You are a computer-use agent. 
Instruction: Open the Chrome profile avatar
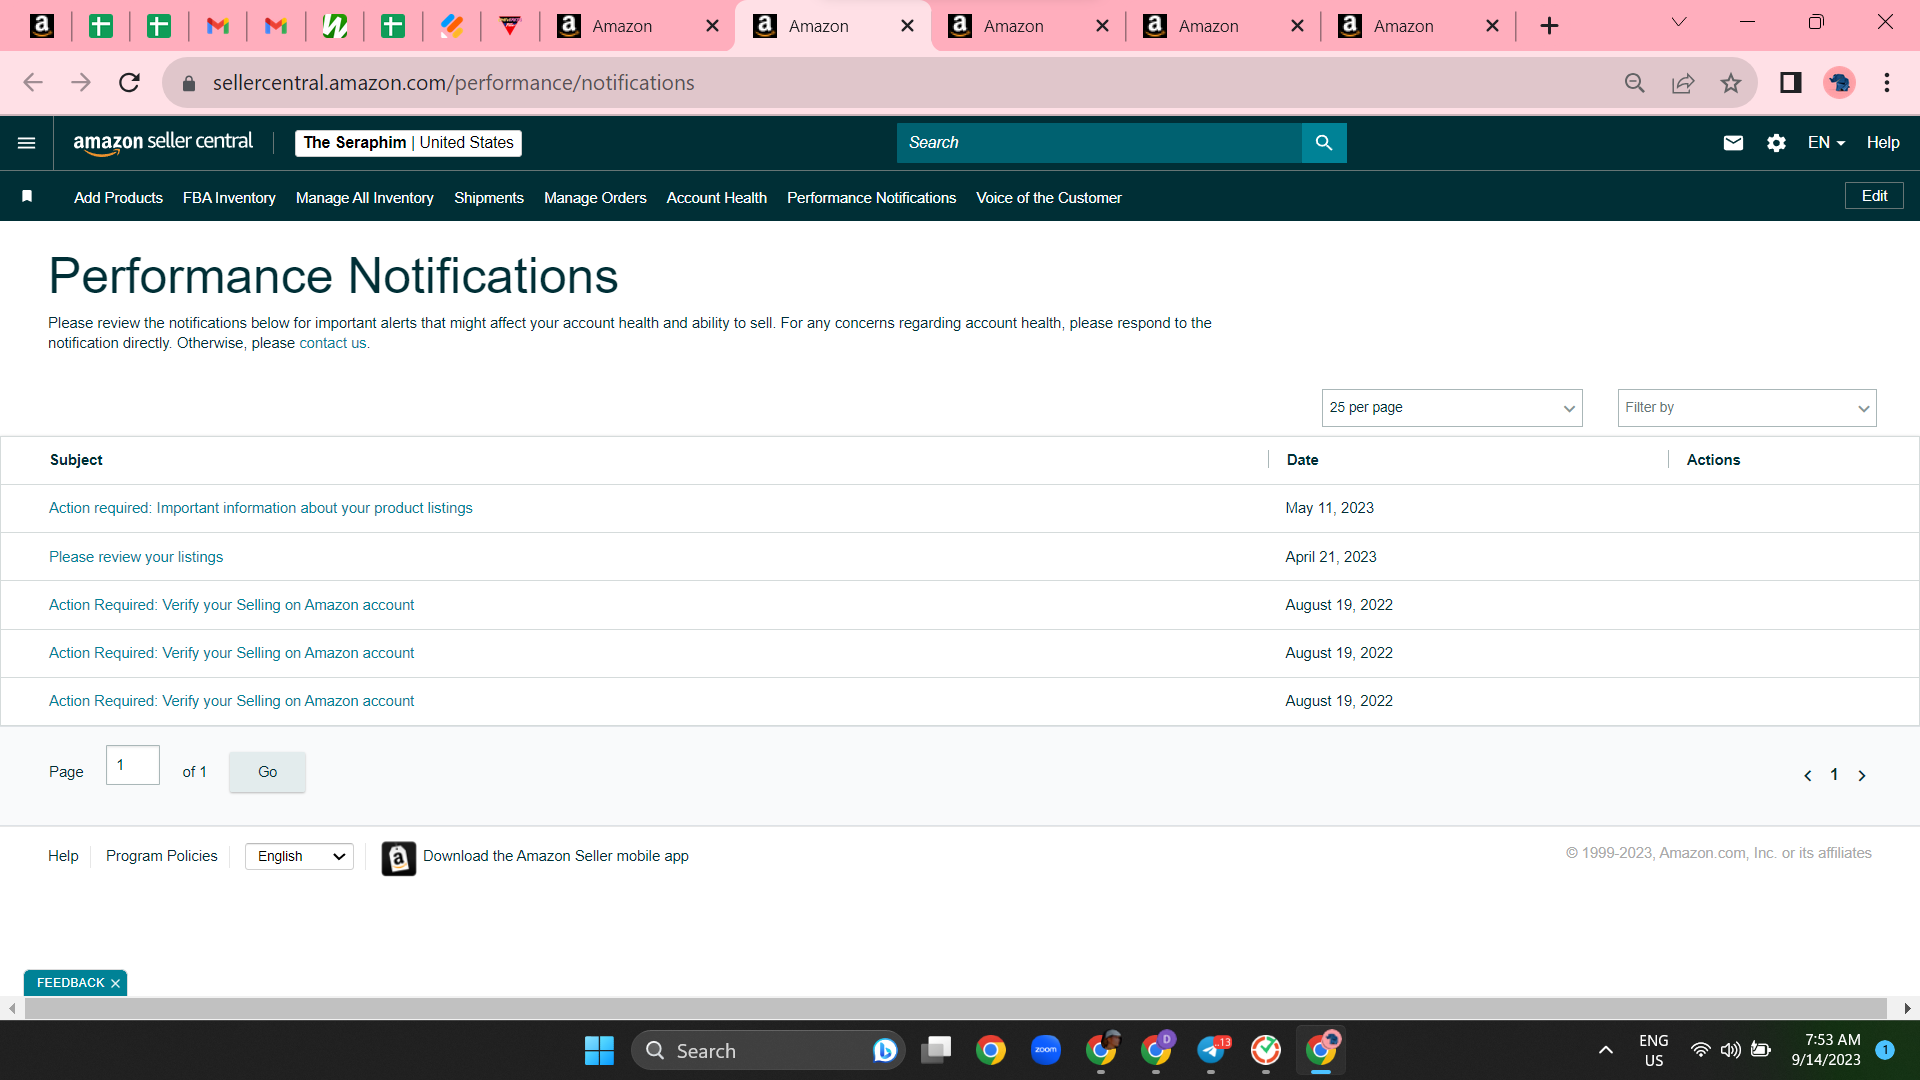point(1839,83)
